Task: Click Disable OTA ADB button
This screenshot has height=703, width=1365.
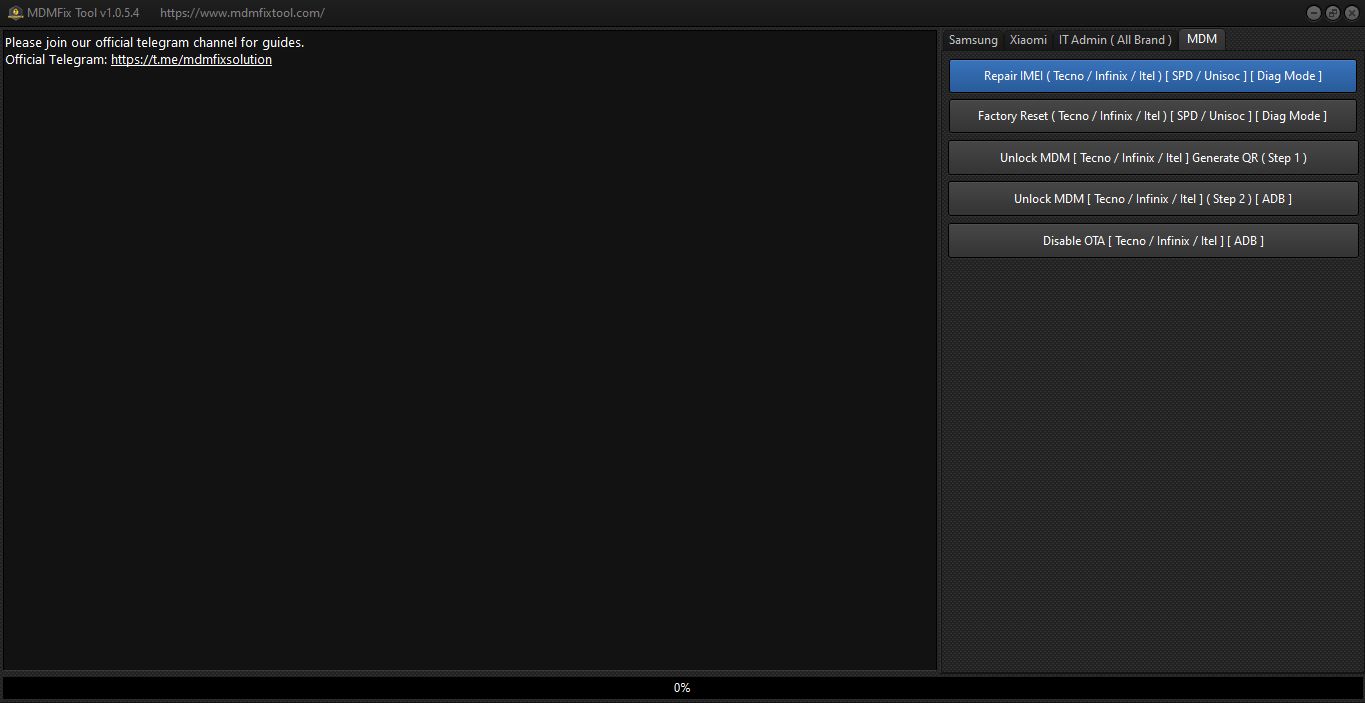Action: [1152, 241]
